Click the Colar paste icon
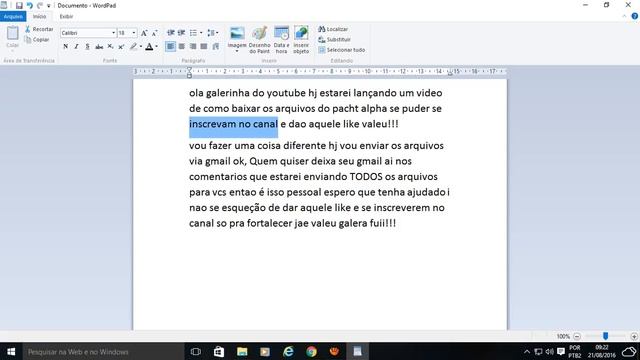Screen dimensions: 640x360 (x=13, y=33)
